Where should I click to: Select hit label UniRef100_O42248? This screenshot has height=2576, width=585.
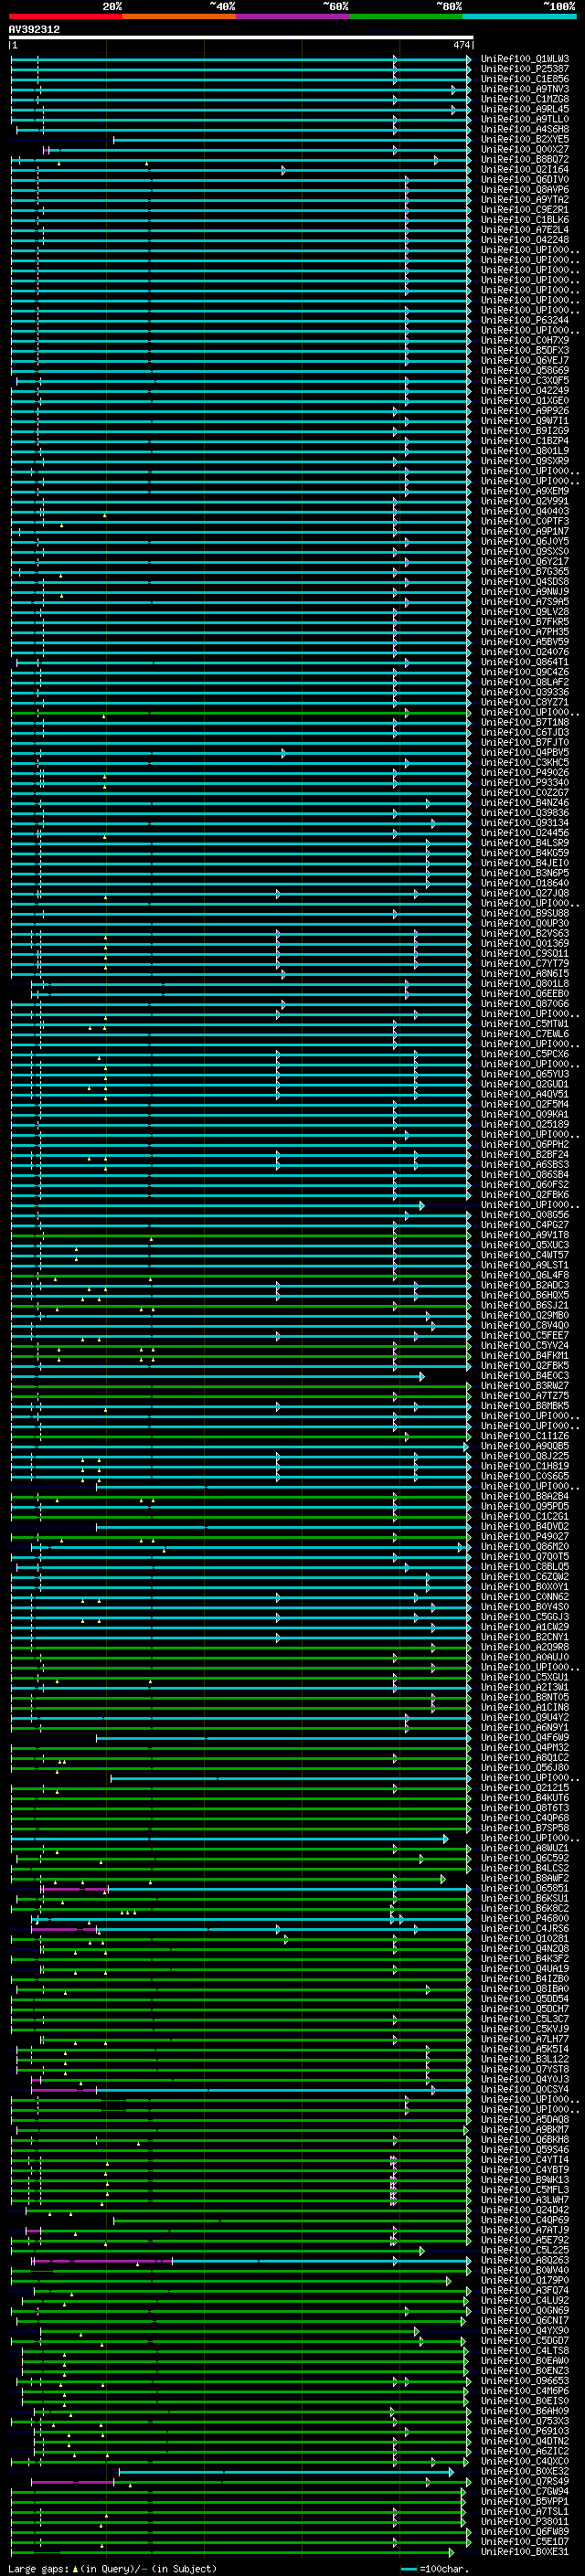click(x=525, y=240)
